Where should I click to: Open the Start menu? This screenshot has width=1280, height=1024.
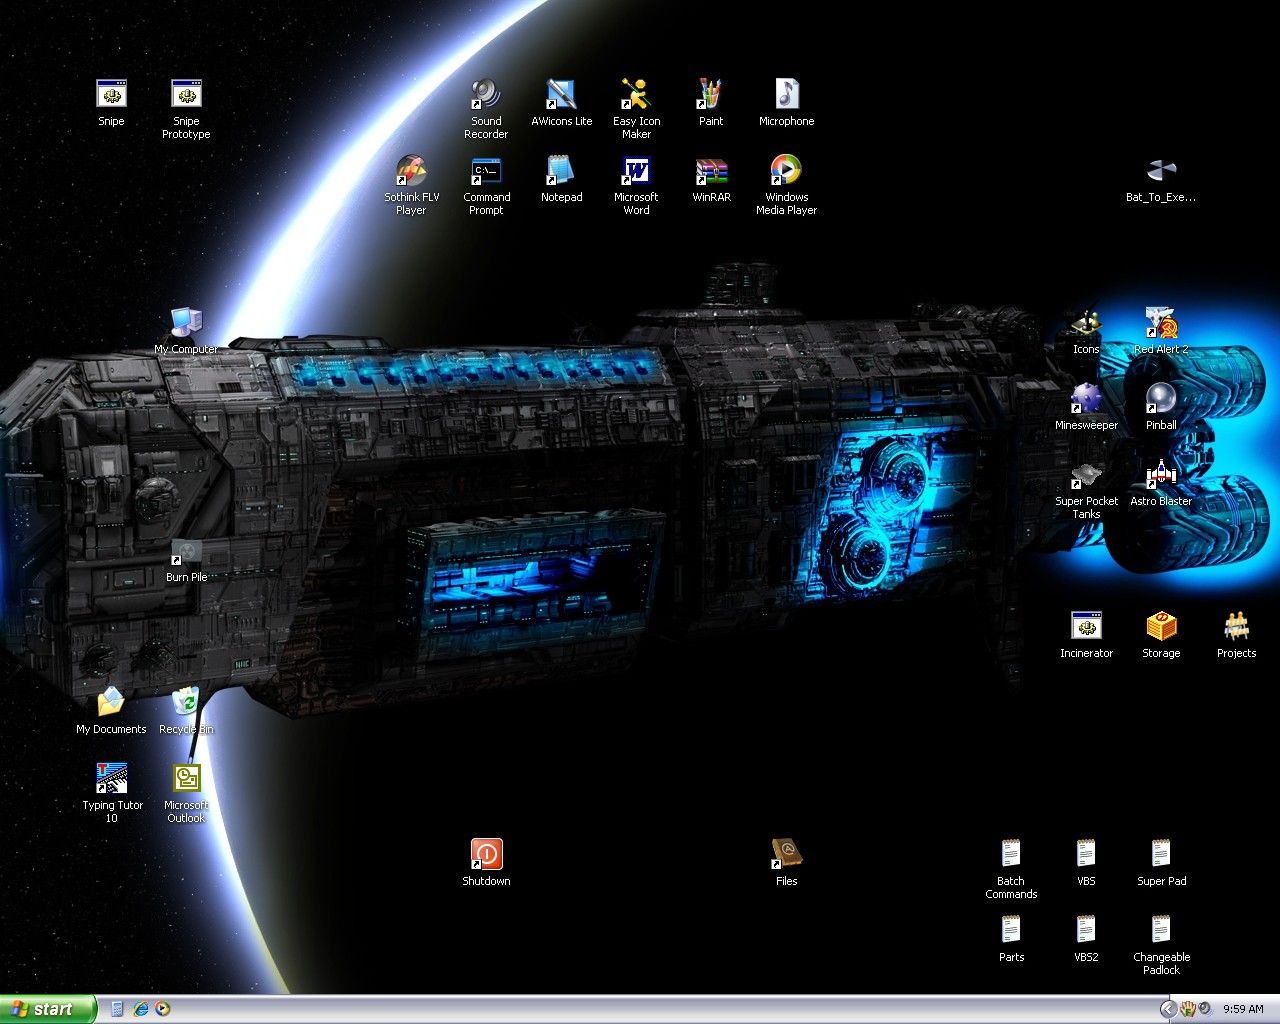point(48,1009)
